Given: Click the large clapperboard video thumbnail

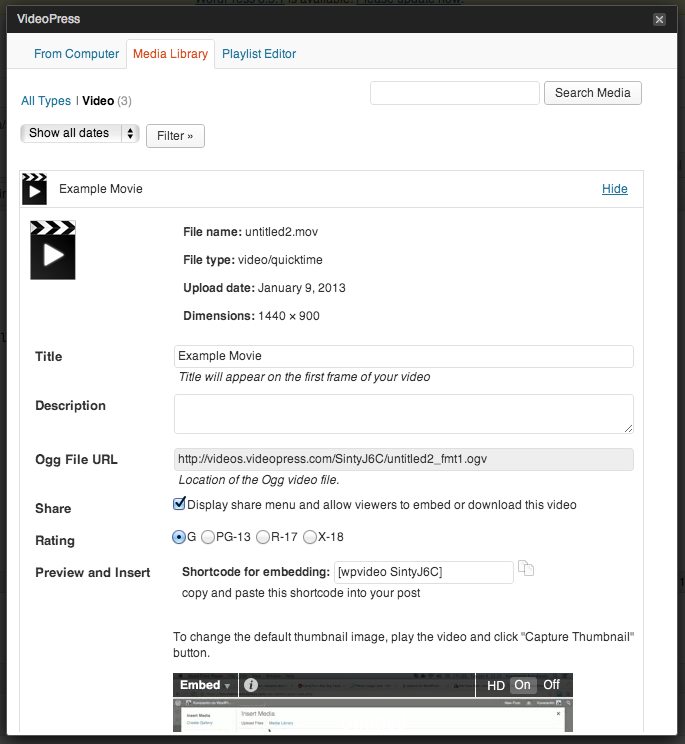Looking at the screenshot, I should click(53, 250).
